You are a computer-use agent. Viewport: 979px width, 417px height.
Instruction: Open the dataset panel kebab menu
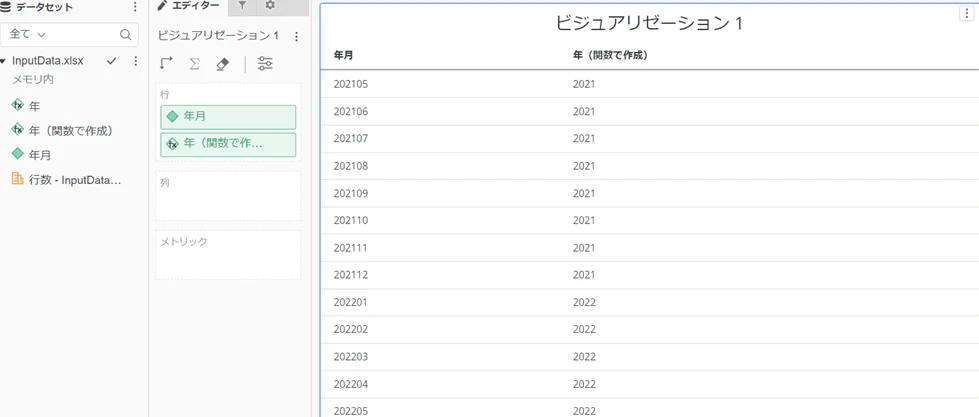(135, 7)
